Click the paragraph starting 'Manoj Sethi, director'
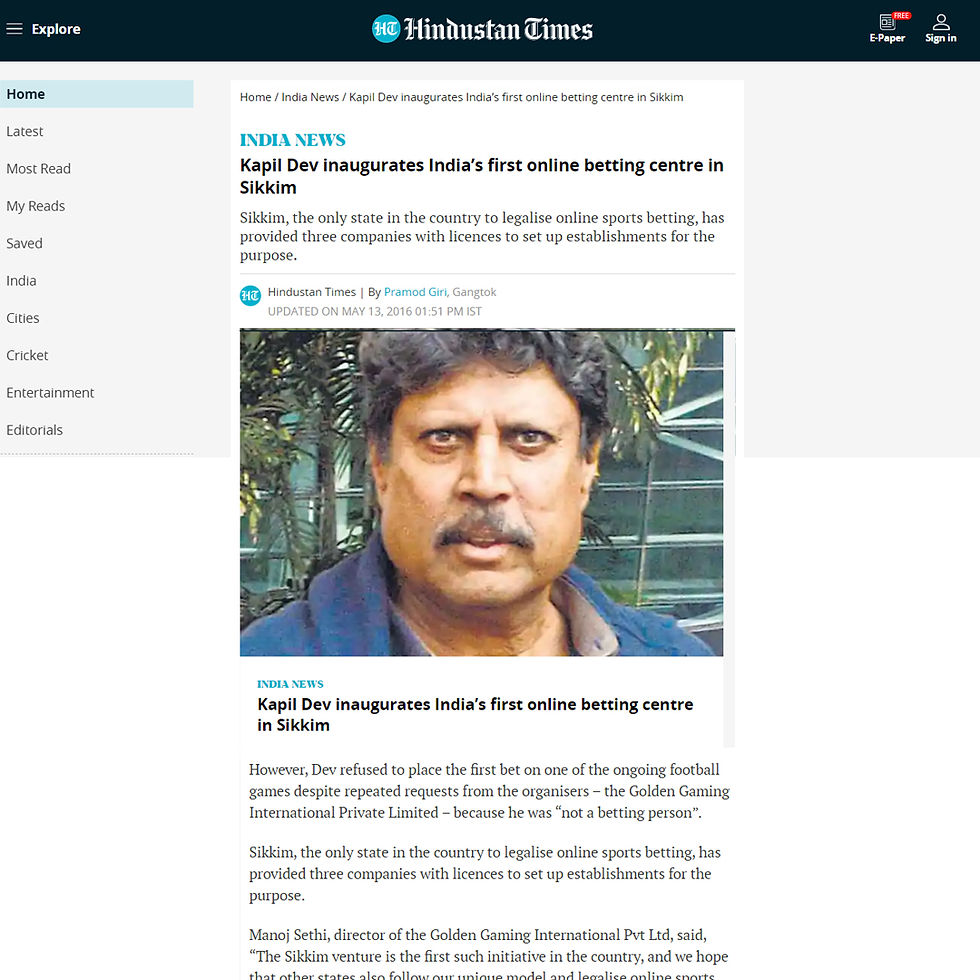 (489, 955)
